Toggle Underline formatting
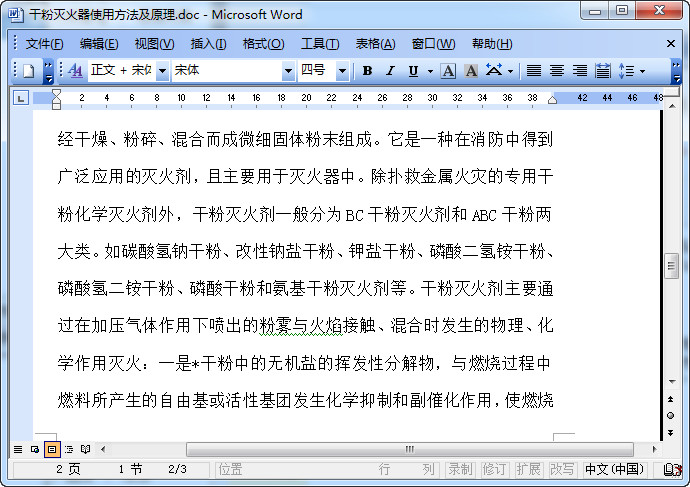Image resolution: width=690 pixels, height=487 pixels. pos(413,71)
